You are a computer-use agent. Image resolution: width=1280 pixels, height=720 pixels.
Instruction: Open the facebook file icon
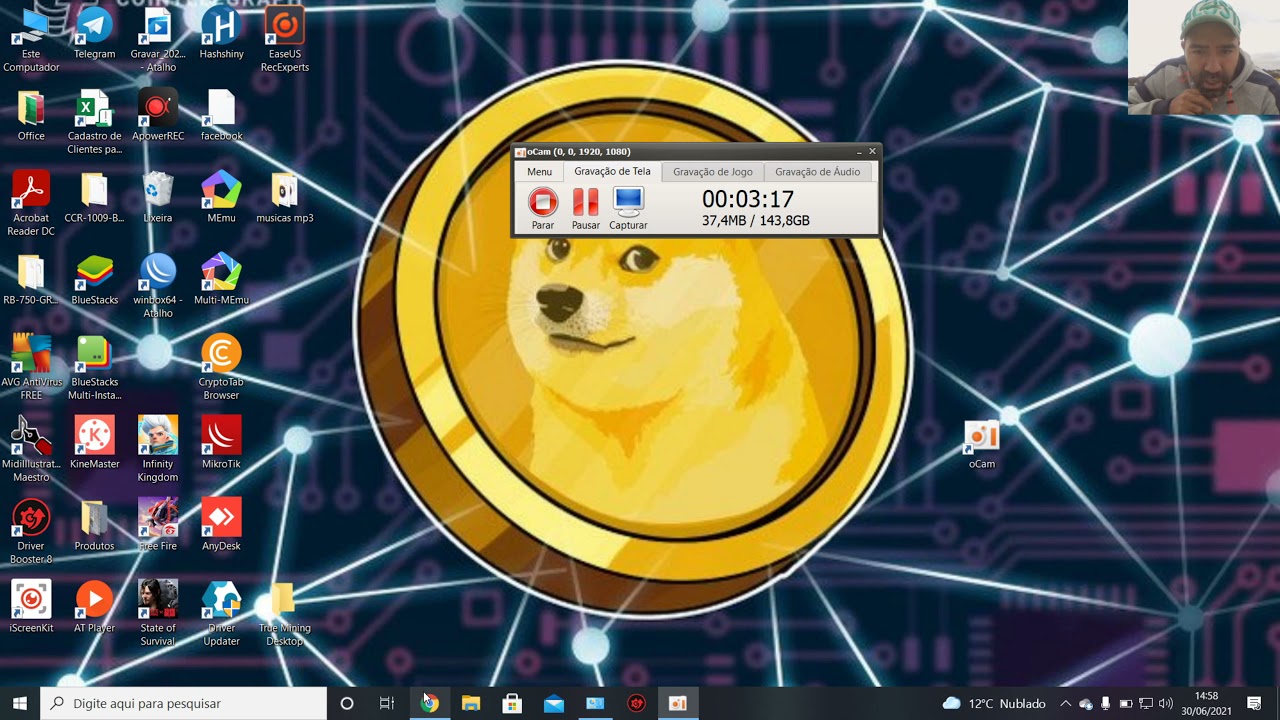click(x=221, y=116)
